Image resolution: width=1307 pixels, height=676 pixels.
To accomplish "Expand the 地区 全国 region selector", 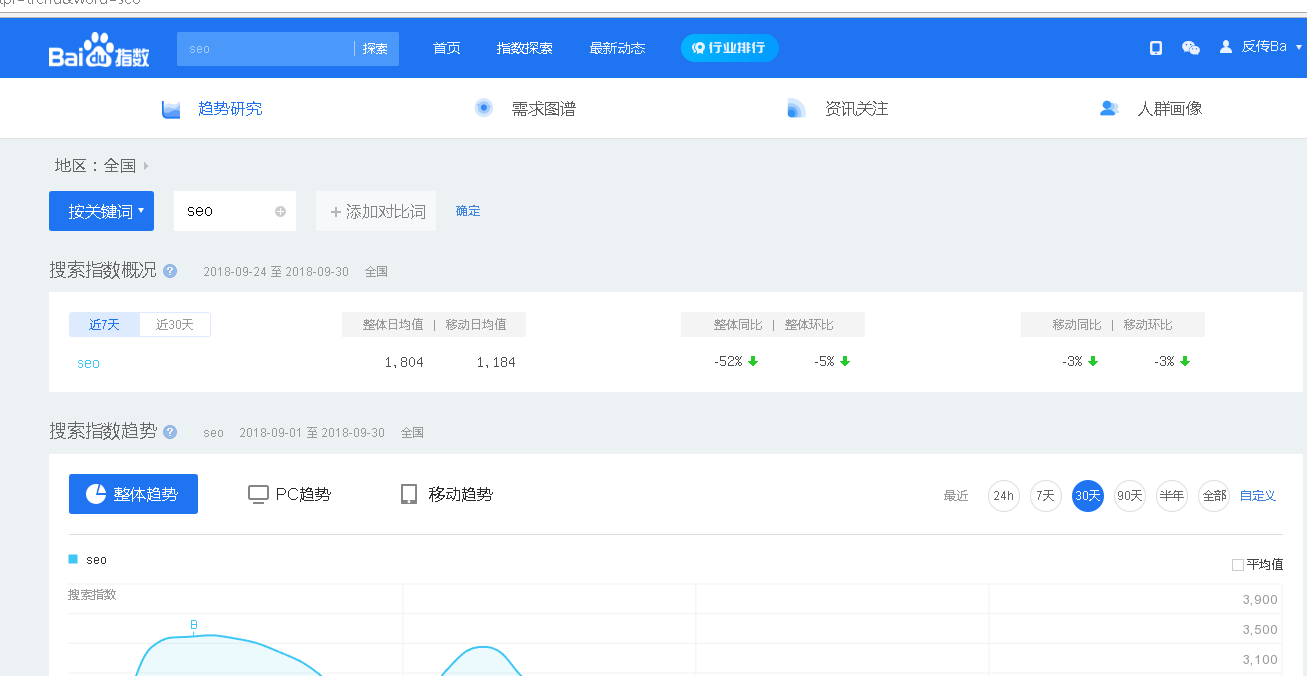I will tap(146, 166).
